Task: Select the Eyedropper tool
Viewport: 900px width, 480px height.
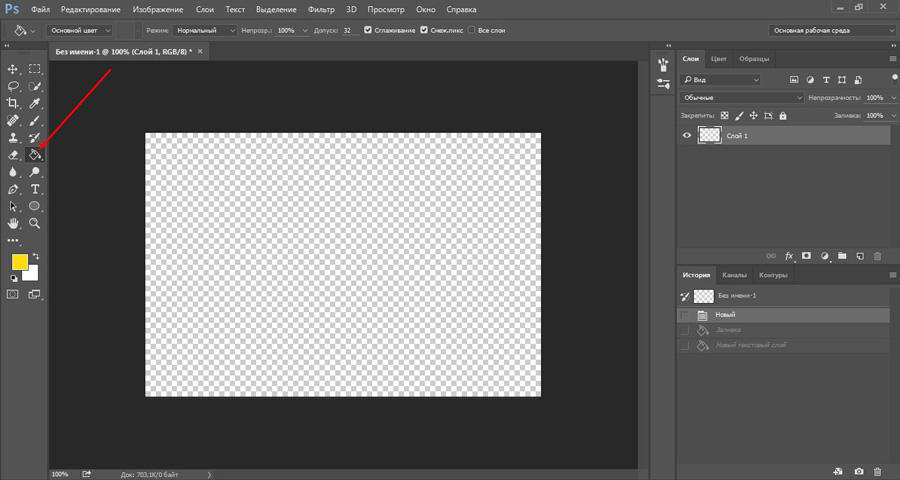Action: click(35, 103)
